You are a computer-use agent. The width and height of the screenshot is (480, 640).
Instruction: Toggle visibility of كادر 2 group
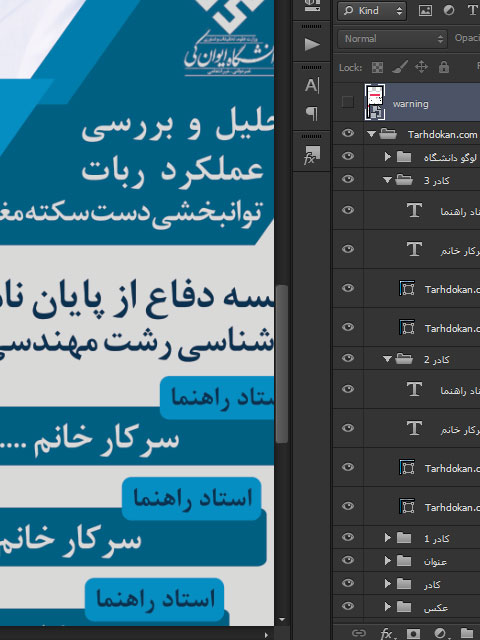point(348,358)
